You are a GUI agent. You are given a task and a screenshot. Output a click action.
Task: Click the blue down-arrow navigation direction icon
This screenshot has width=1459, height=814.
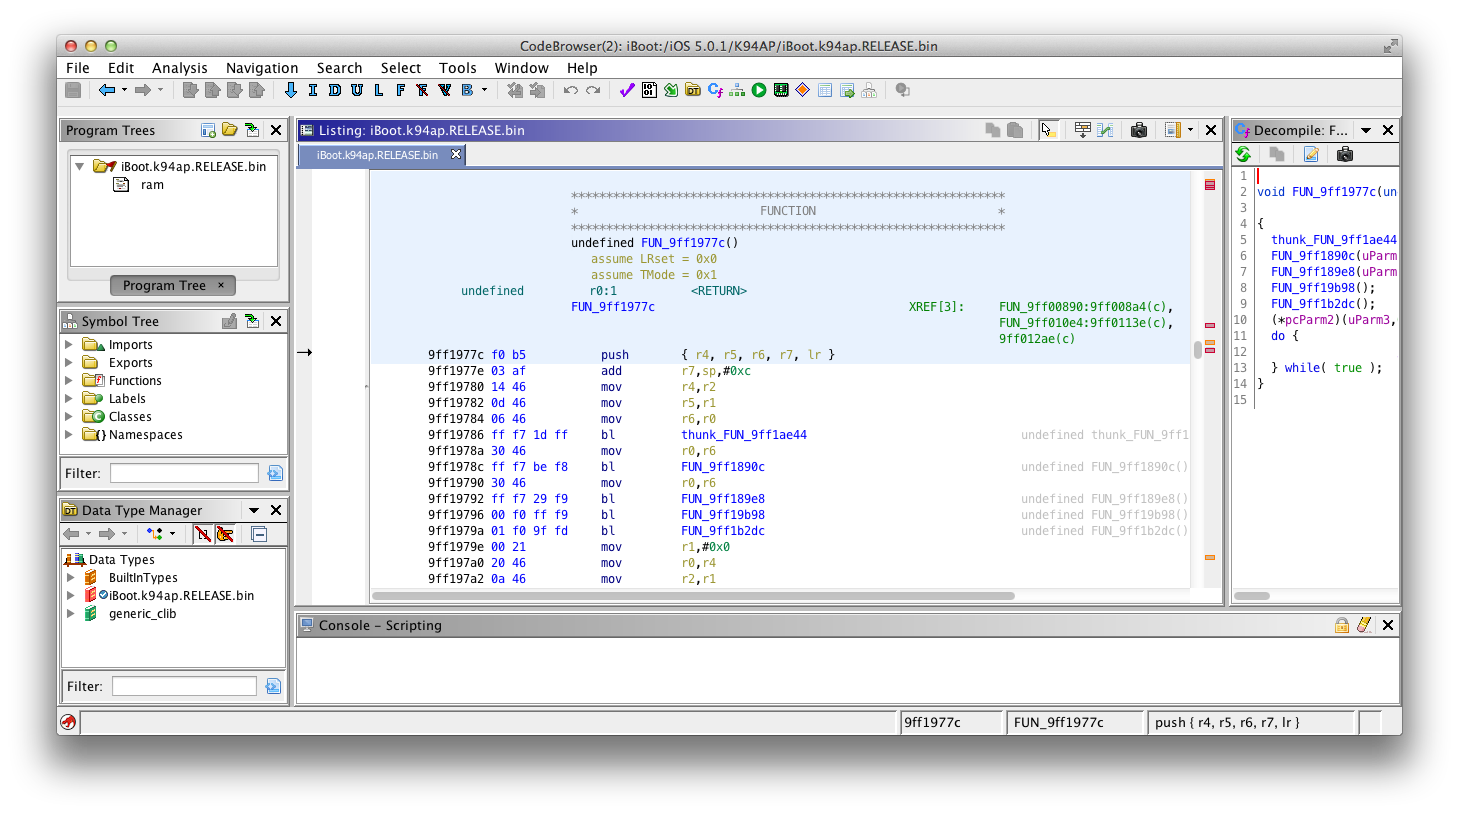[291, 90]
